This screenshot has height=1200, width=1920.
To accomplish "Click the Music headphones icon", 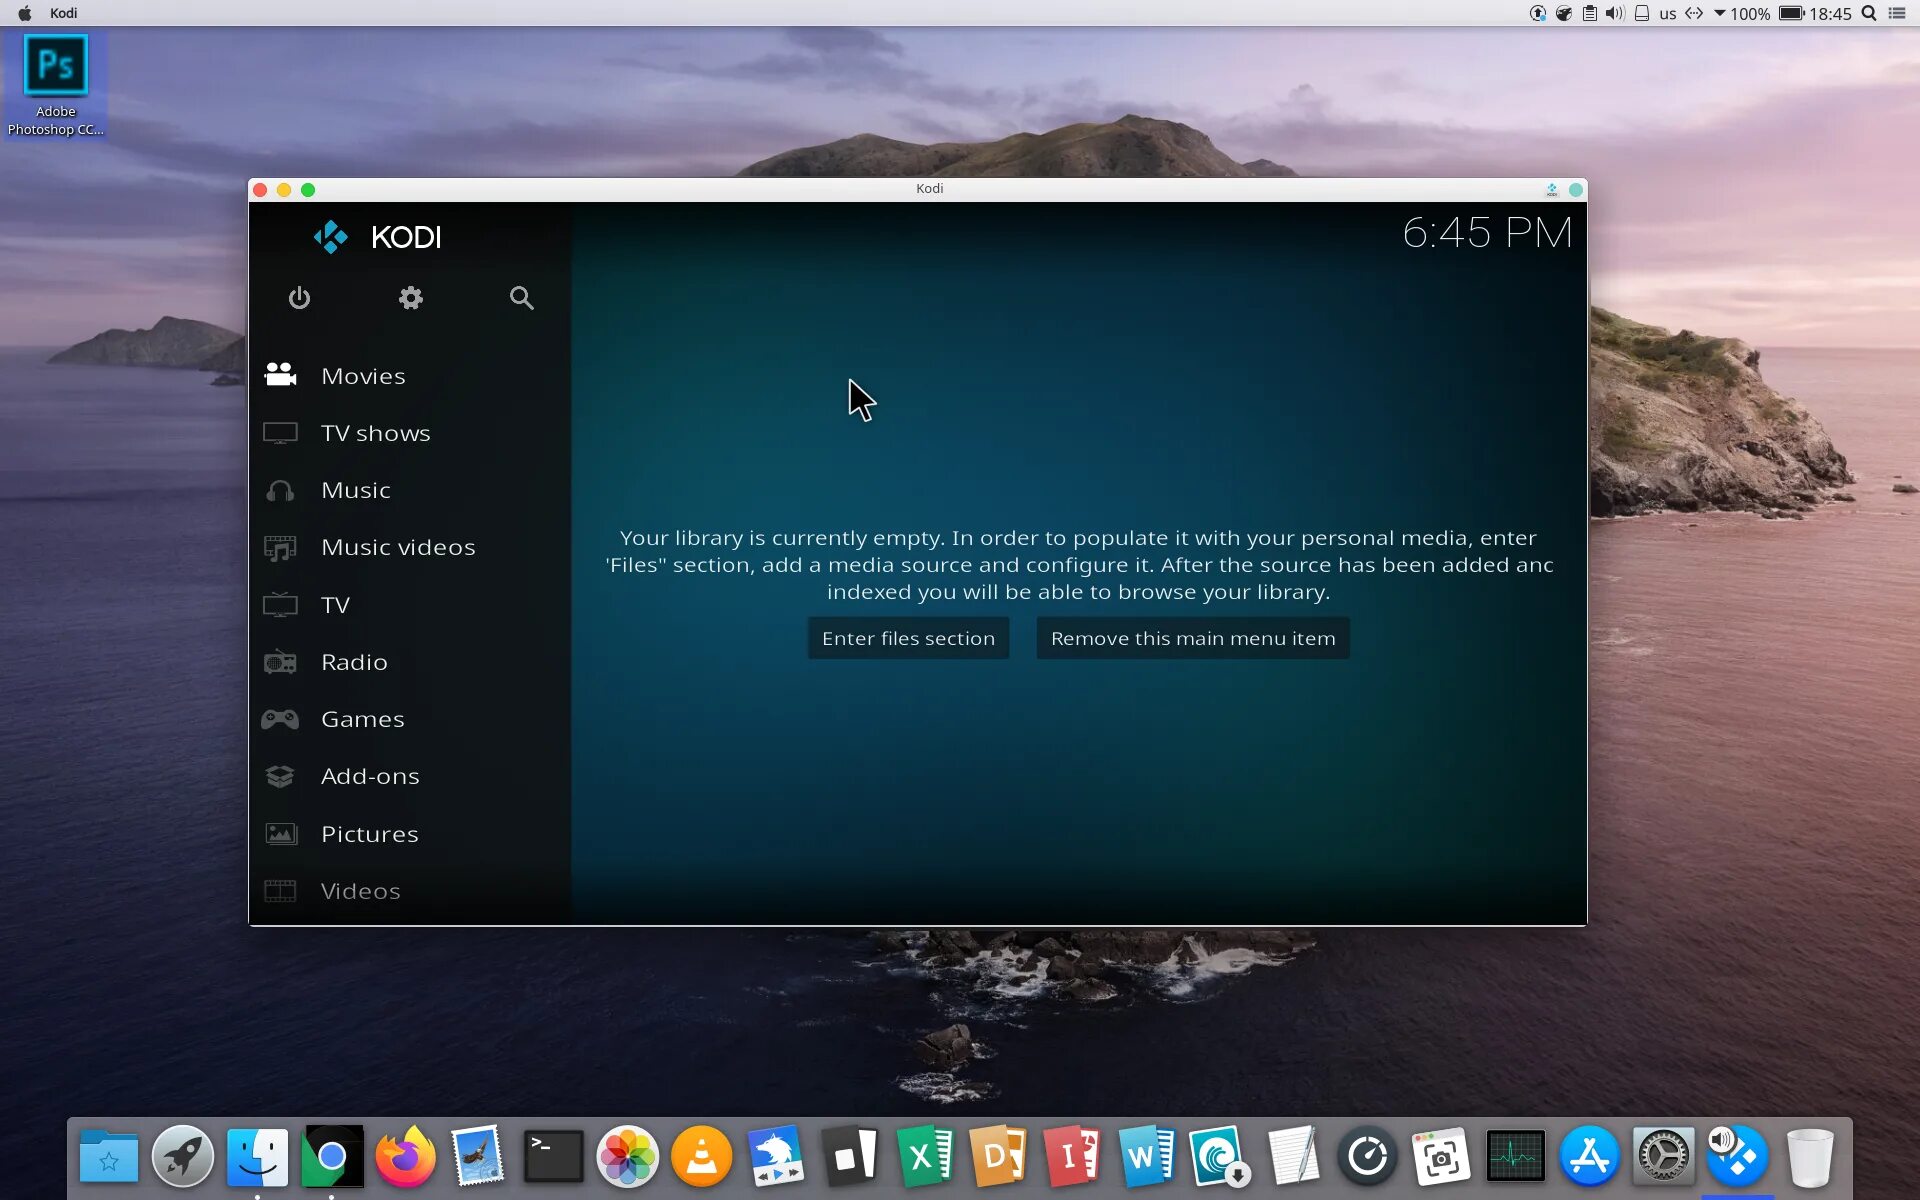I will [280, 490].
